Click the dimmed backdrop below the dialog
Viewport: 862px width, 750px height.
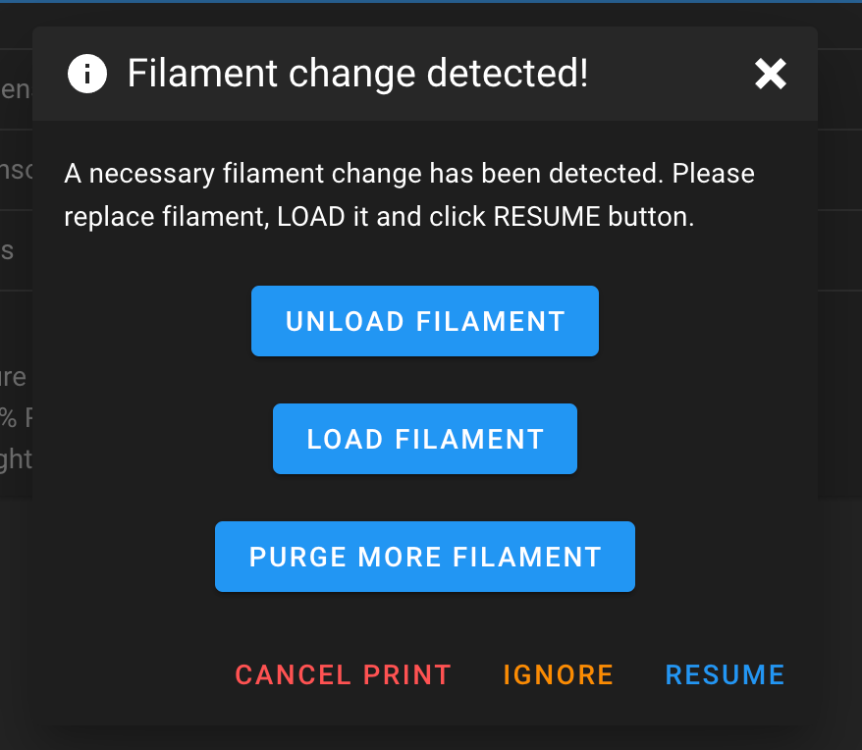tap(430, 738)
